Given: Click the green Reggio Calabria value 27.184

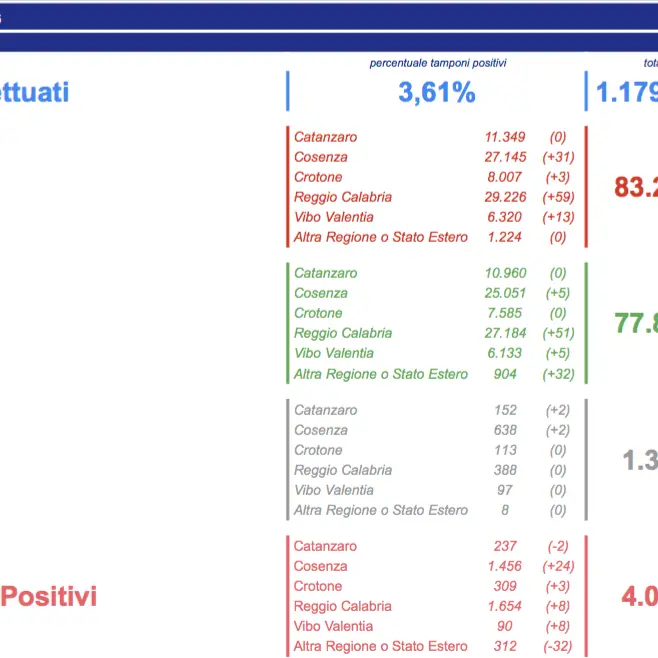Looking at the screenshot, I should (505, 333).
